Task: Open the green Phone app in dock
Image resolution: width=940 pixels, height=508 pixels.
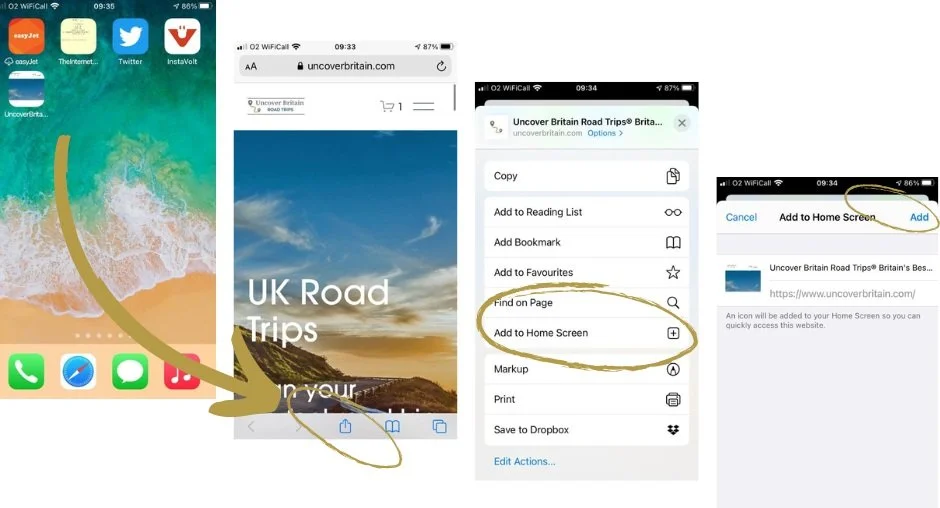Action: 26,371
